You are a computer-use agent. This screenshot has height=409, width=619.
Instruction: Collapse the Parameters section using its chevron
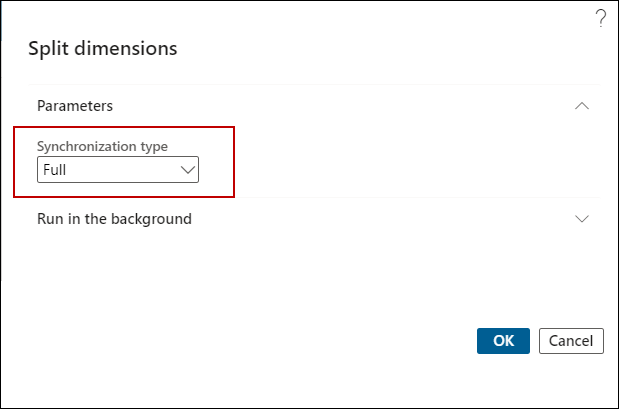click(582, 105)
